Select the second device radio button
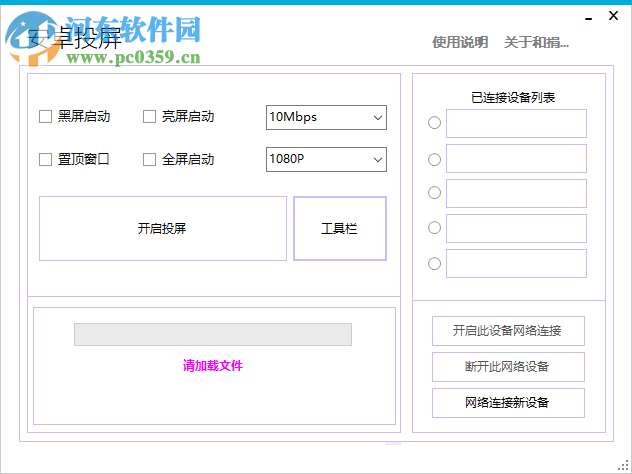632x474 pixels. (434, 160)
